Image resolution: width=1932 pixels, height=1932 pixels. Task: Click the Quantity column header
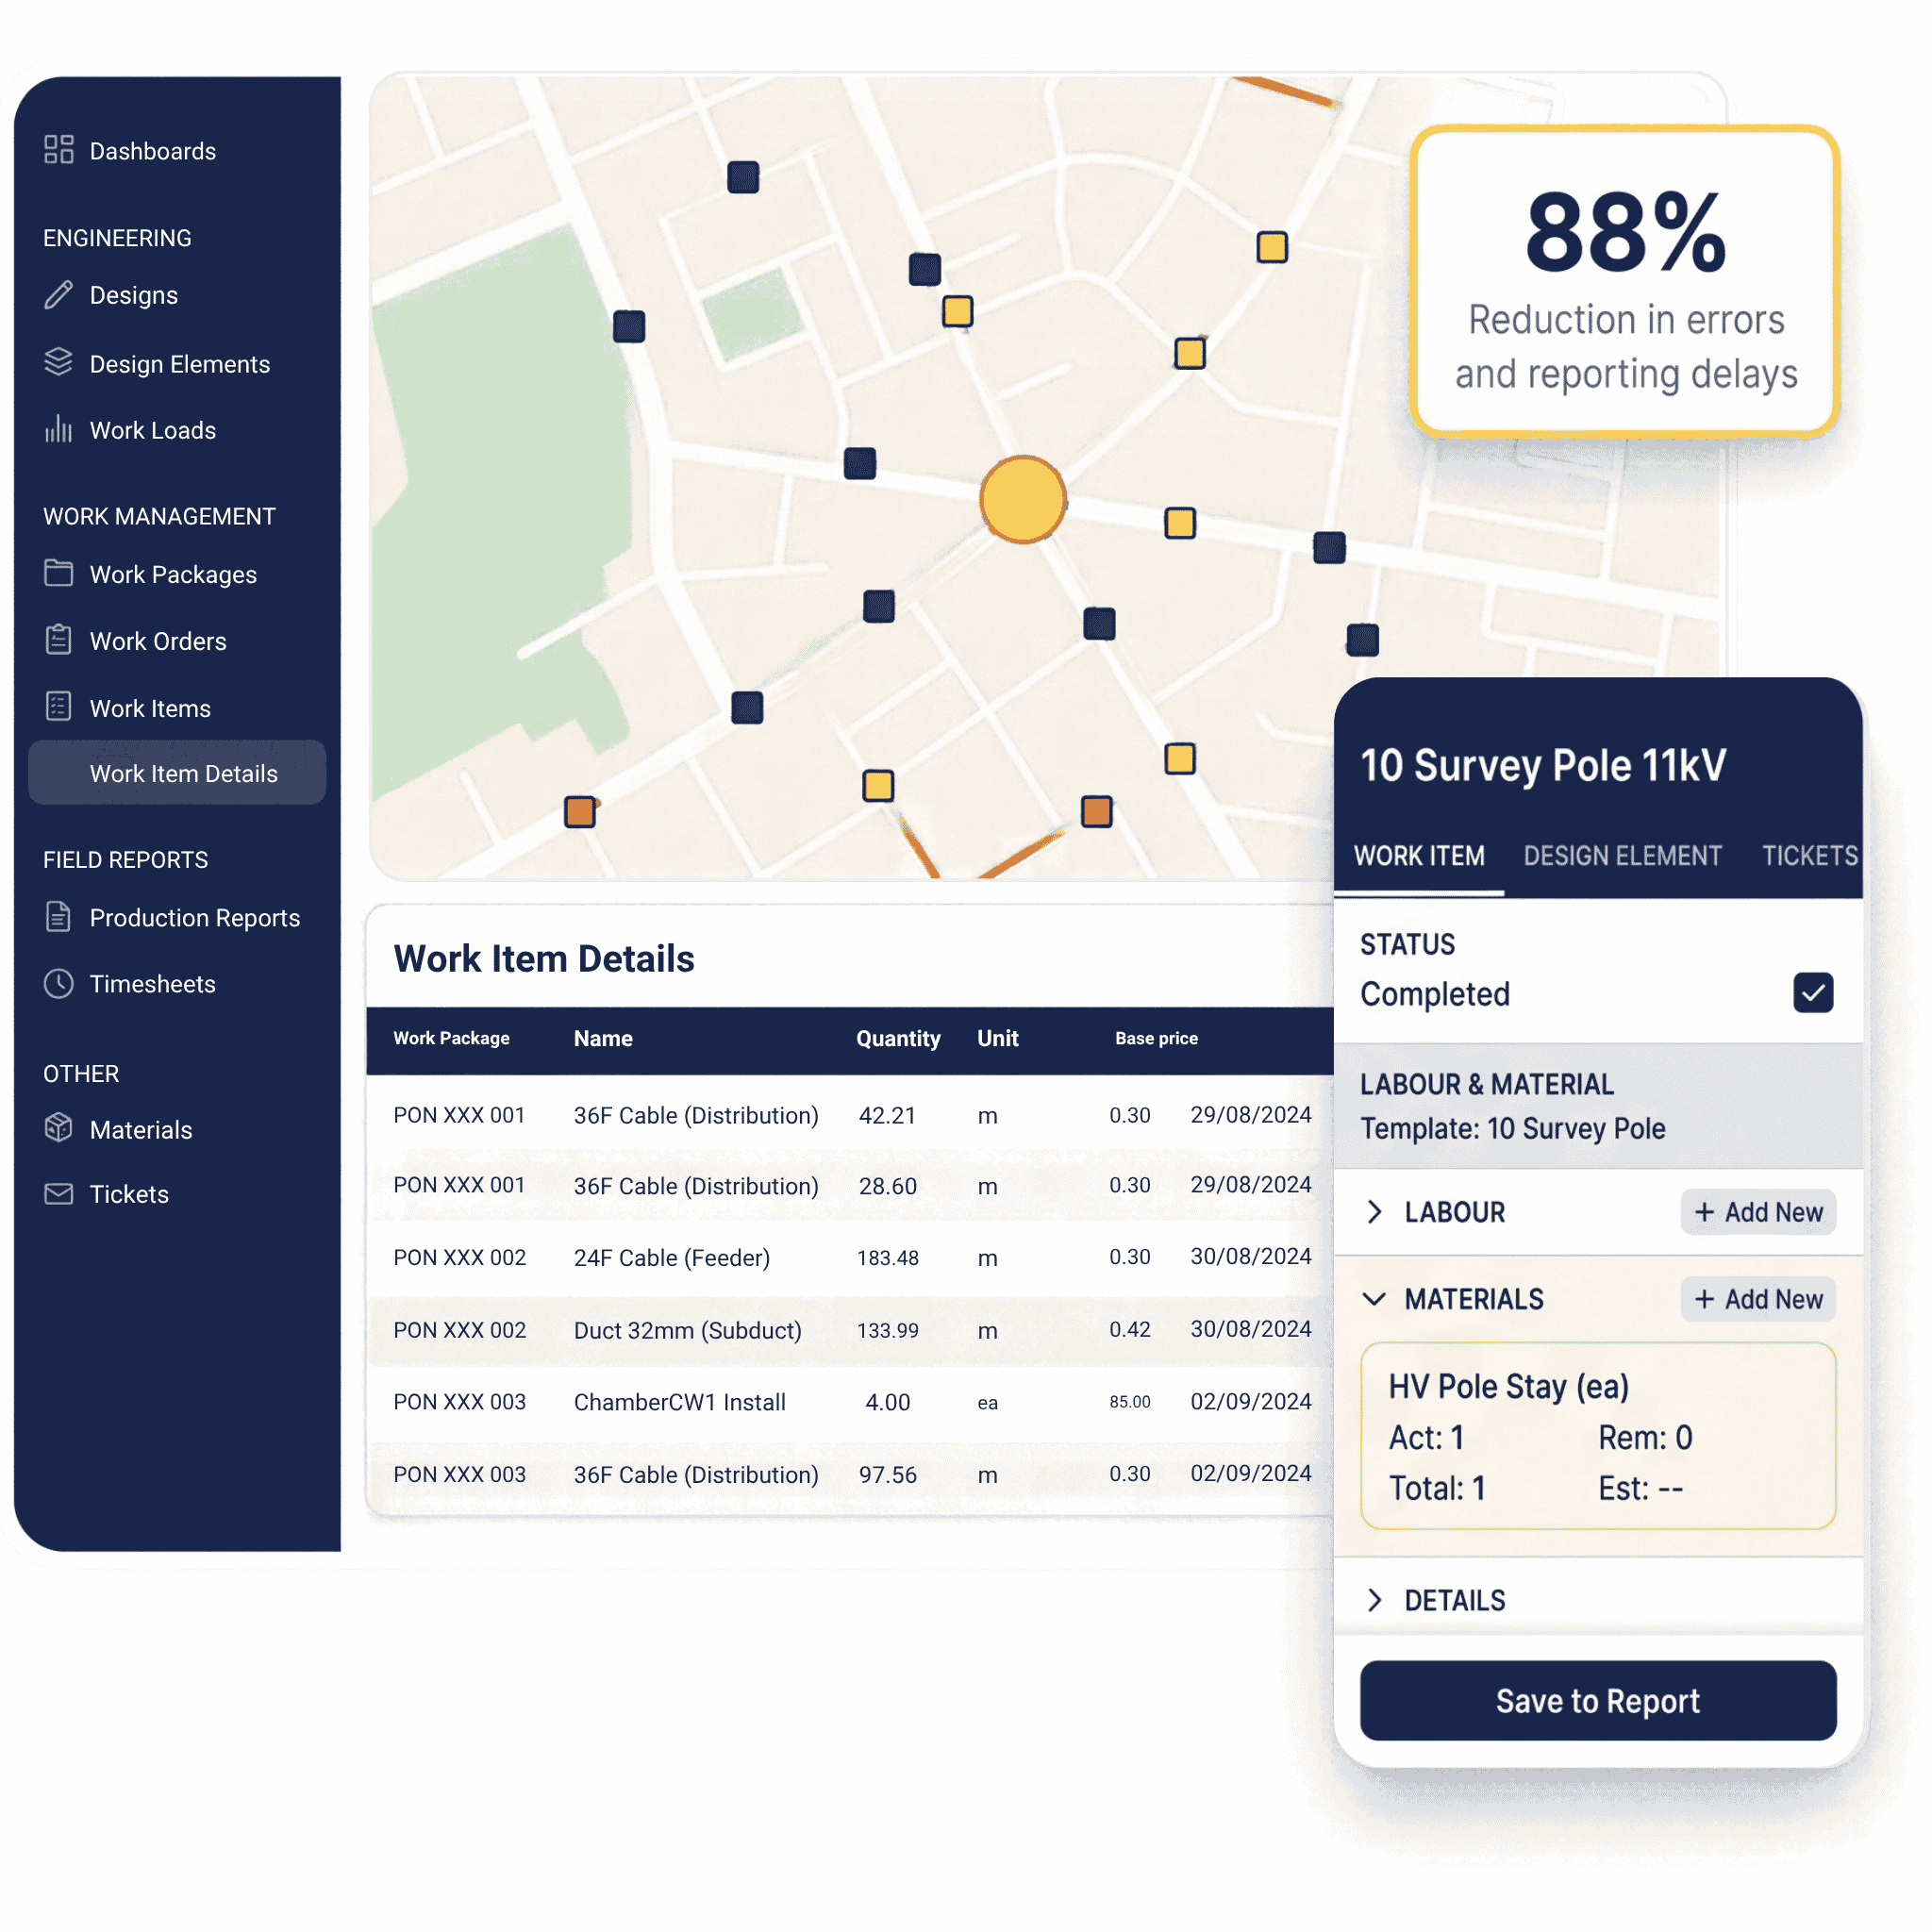[898, 1038]
